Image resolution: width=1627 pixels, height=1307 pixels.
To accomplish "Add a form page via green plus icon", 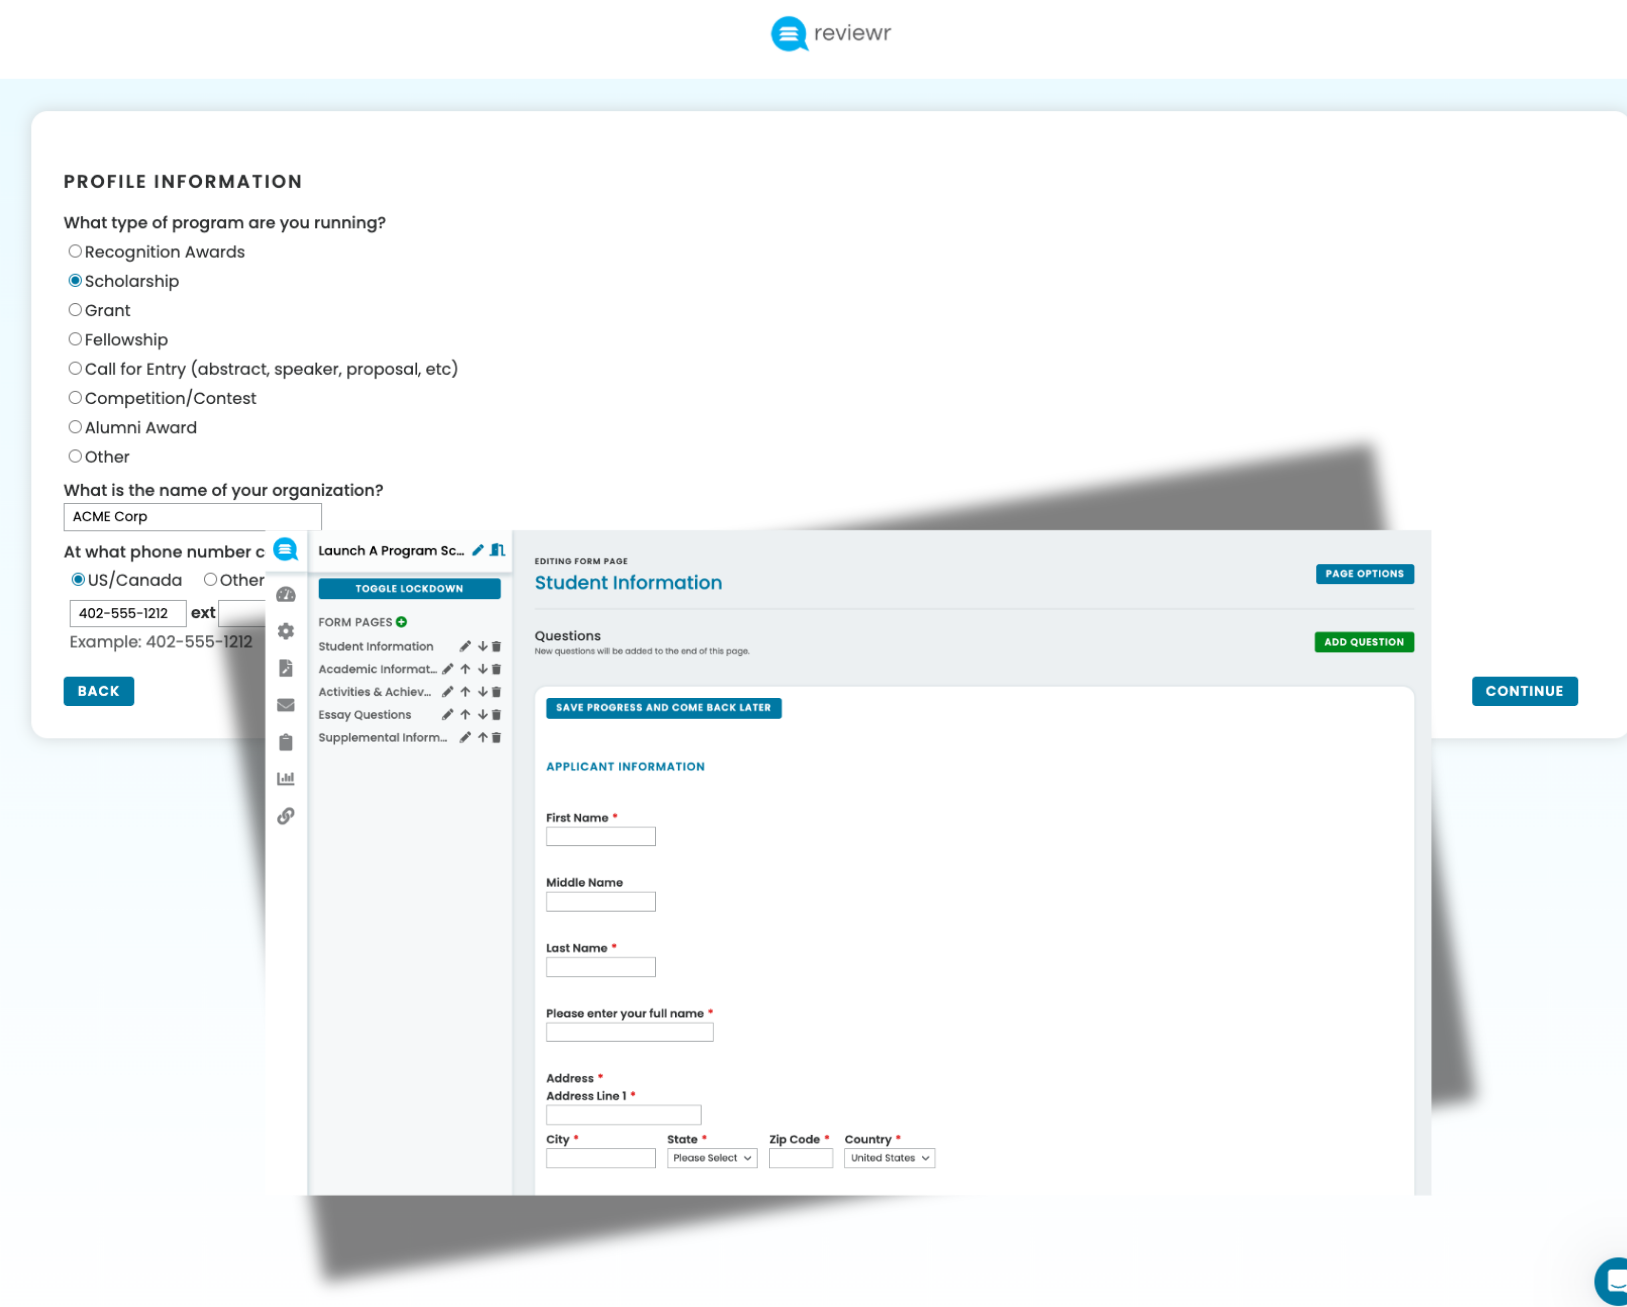I will pyautogui.click(x=401, y=621).
